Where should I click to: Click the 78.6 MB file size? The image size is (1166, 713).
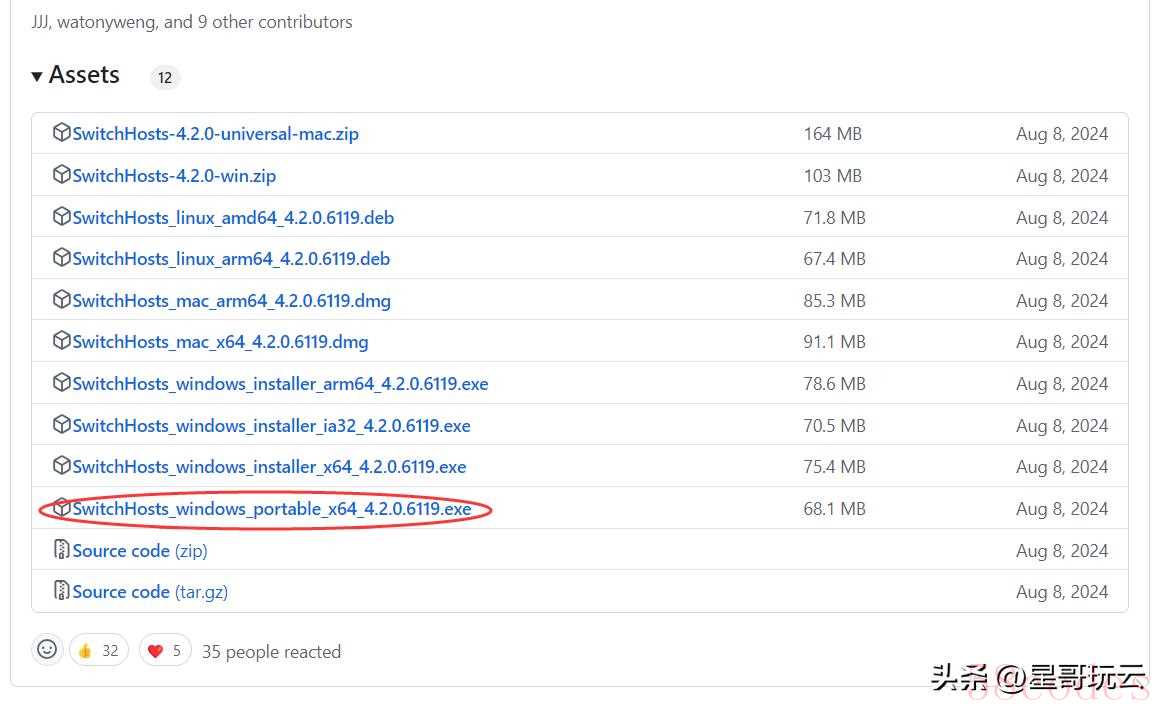click(834, 384)
